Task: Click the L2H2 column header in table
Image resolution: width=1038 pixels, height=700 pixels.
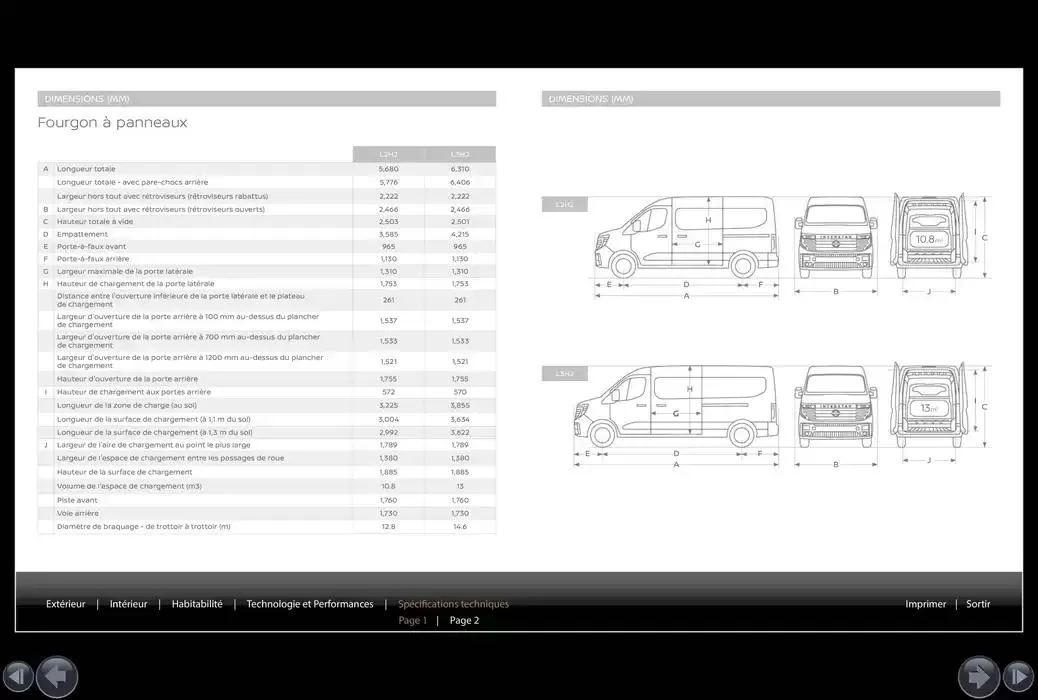Action: (x=388, y=155)
